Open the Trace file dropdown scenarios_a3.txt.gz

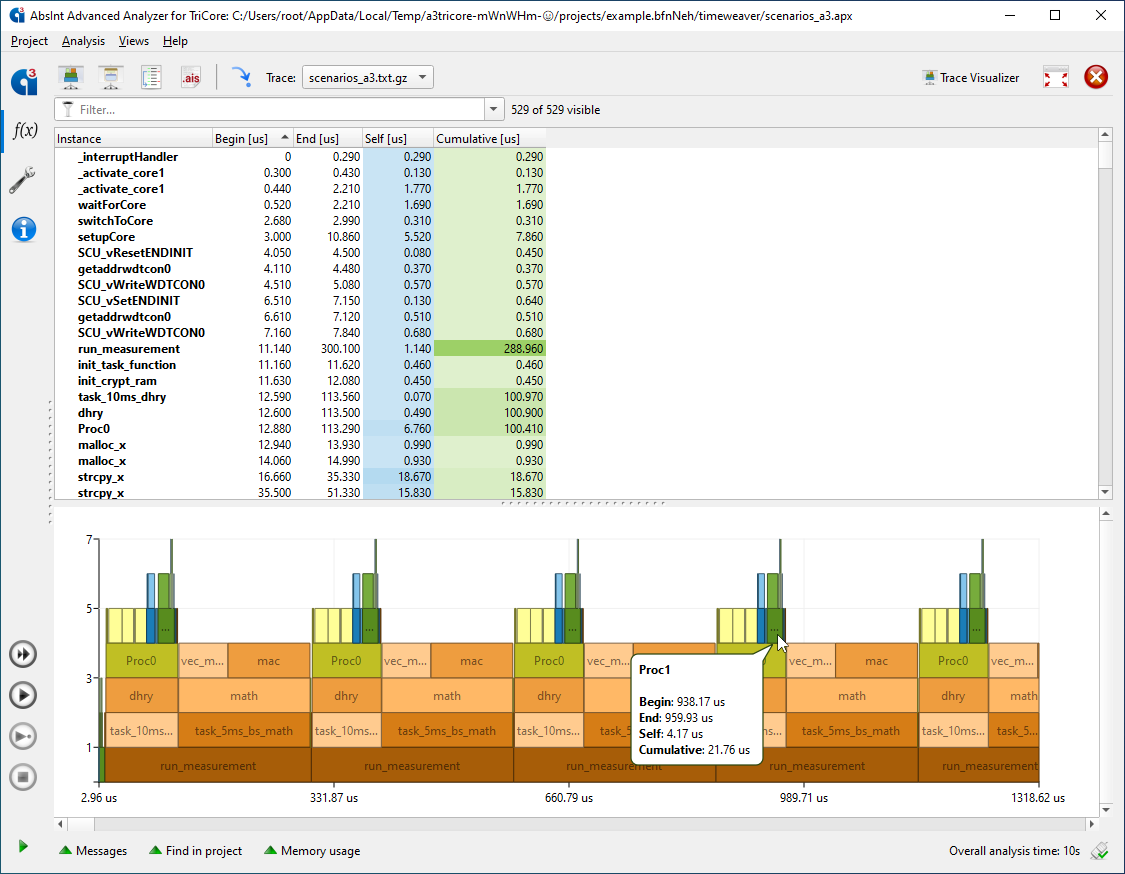367,77
